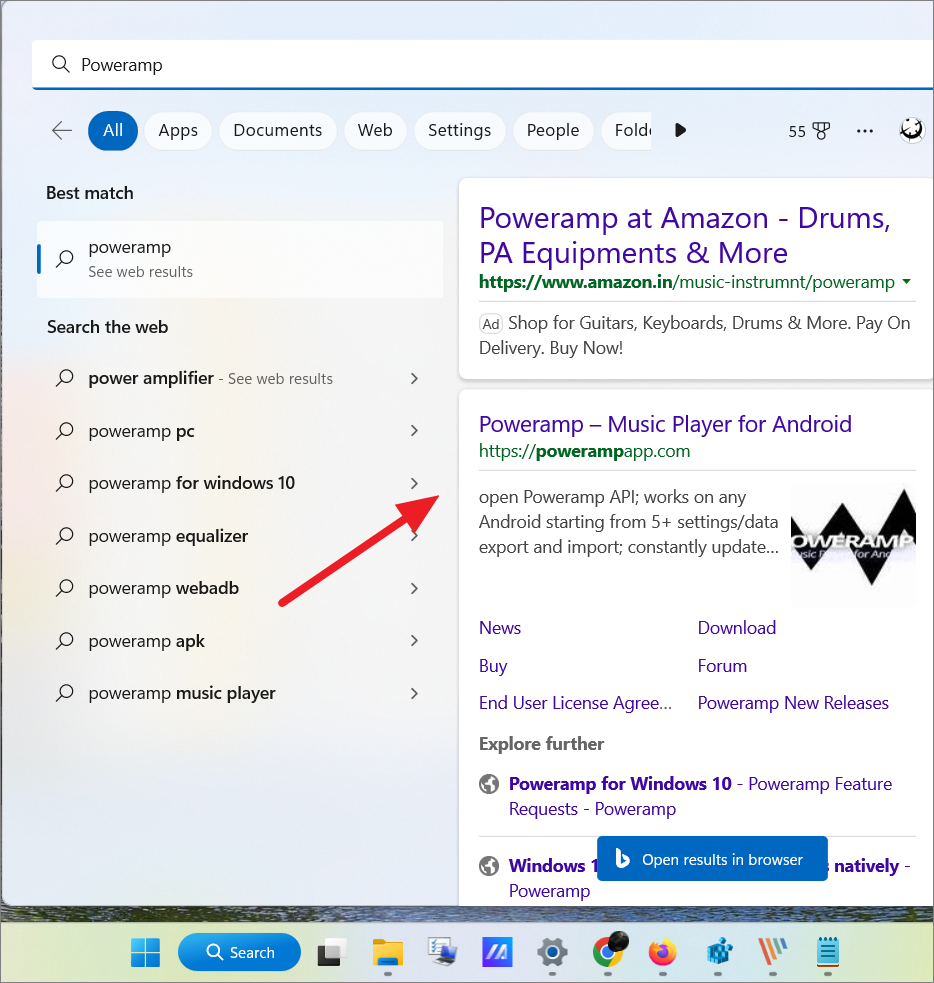This screenshot has height=983, width=934.
Task: Open the orange striped app on taskbar
Action: 773,953
